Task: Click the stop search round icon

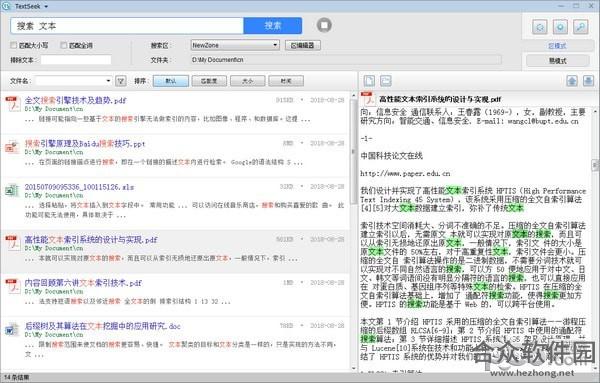Action: (324, 25)
